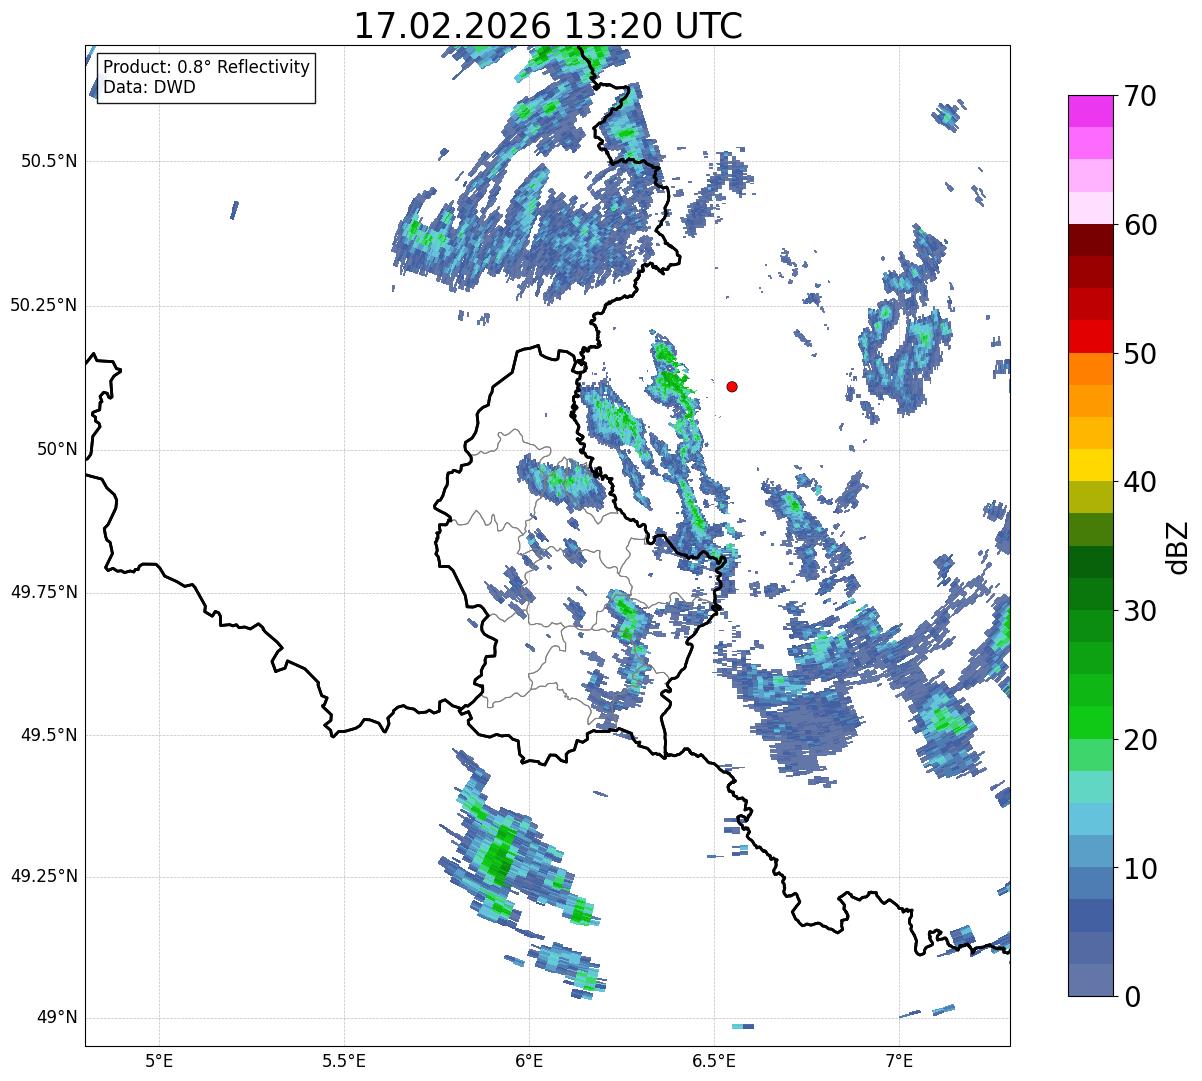This screenshot has height=1081, width=1202.
Task: Pick the bright red colorbar swatch near 50
Action: (x=1090, y=336)
